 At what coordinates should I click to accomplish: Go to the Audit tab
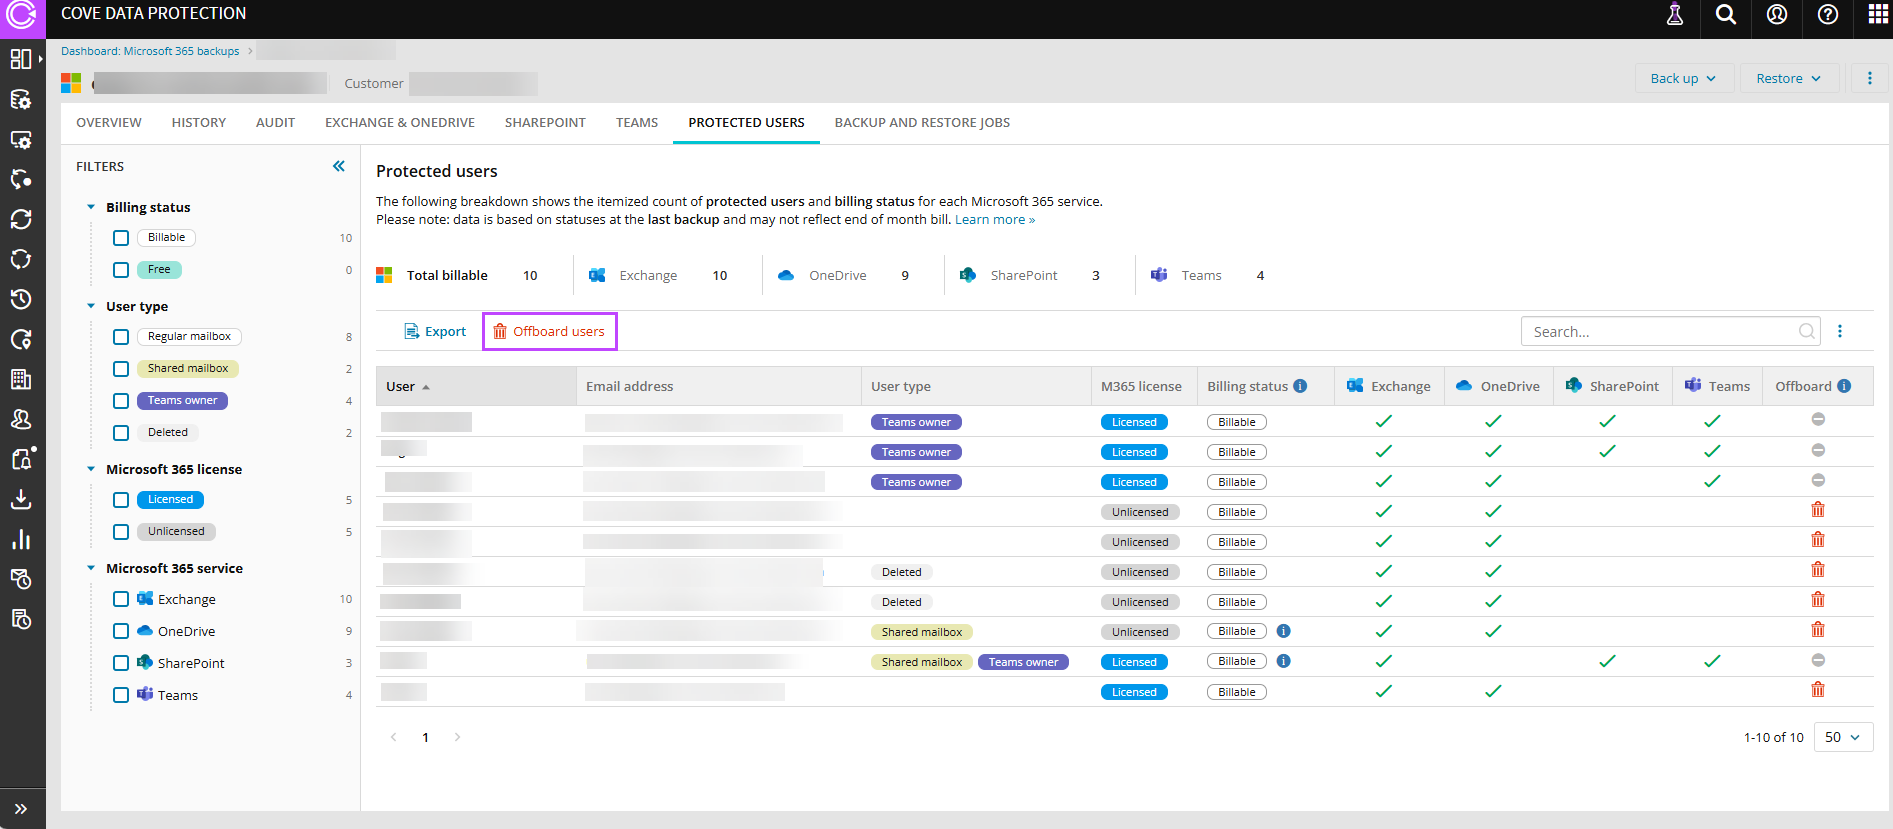[275, 123]
